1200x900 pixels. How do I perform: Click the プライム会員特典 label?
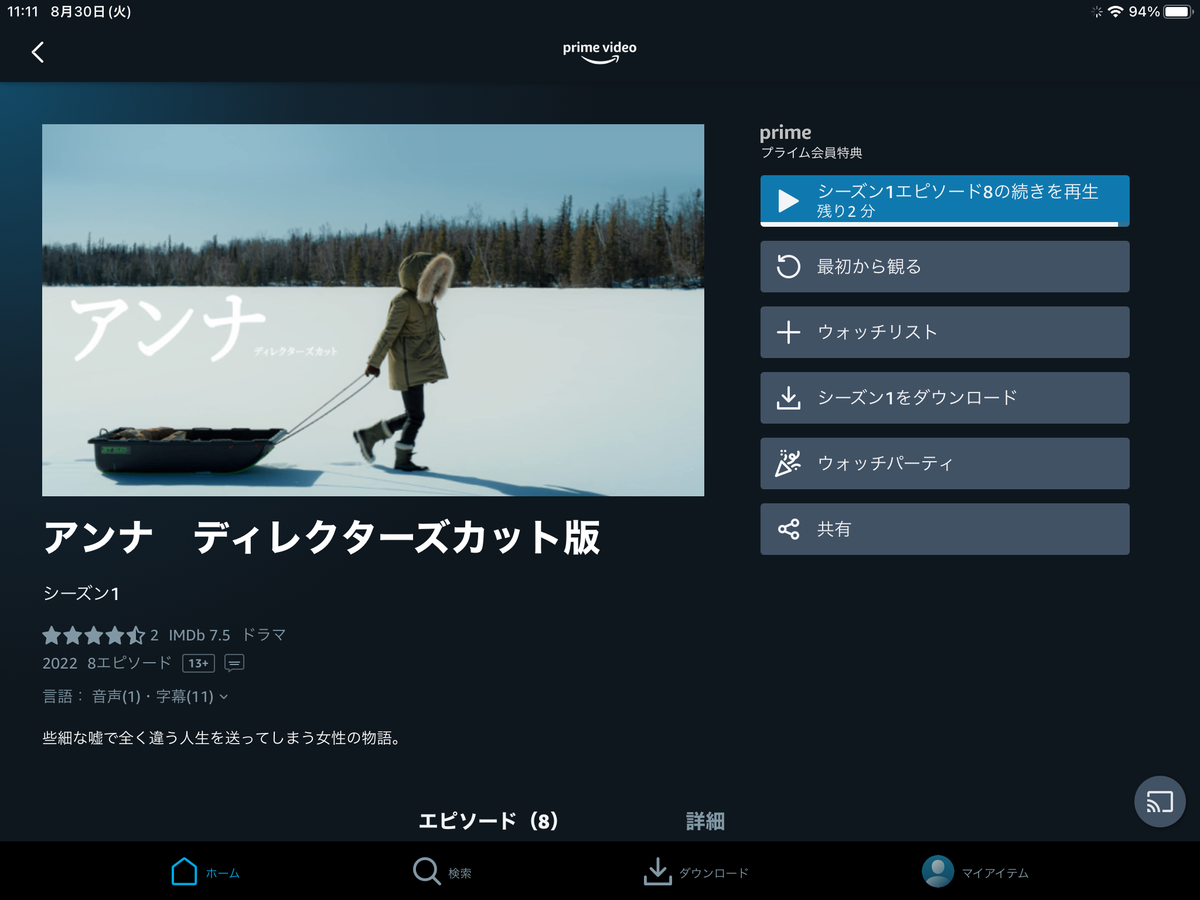[811, 153]
